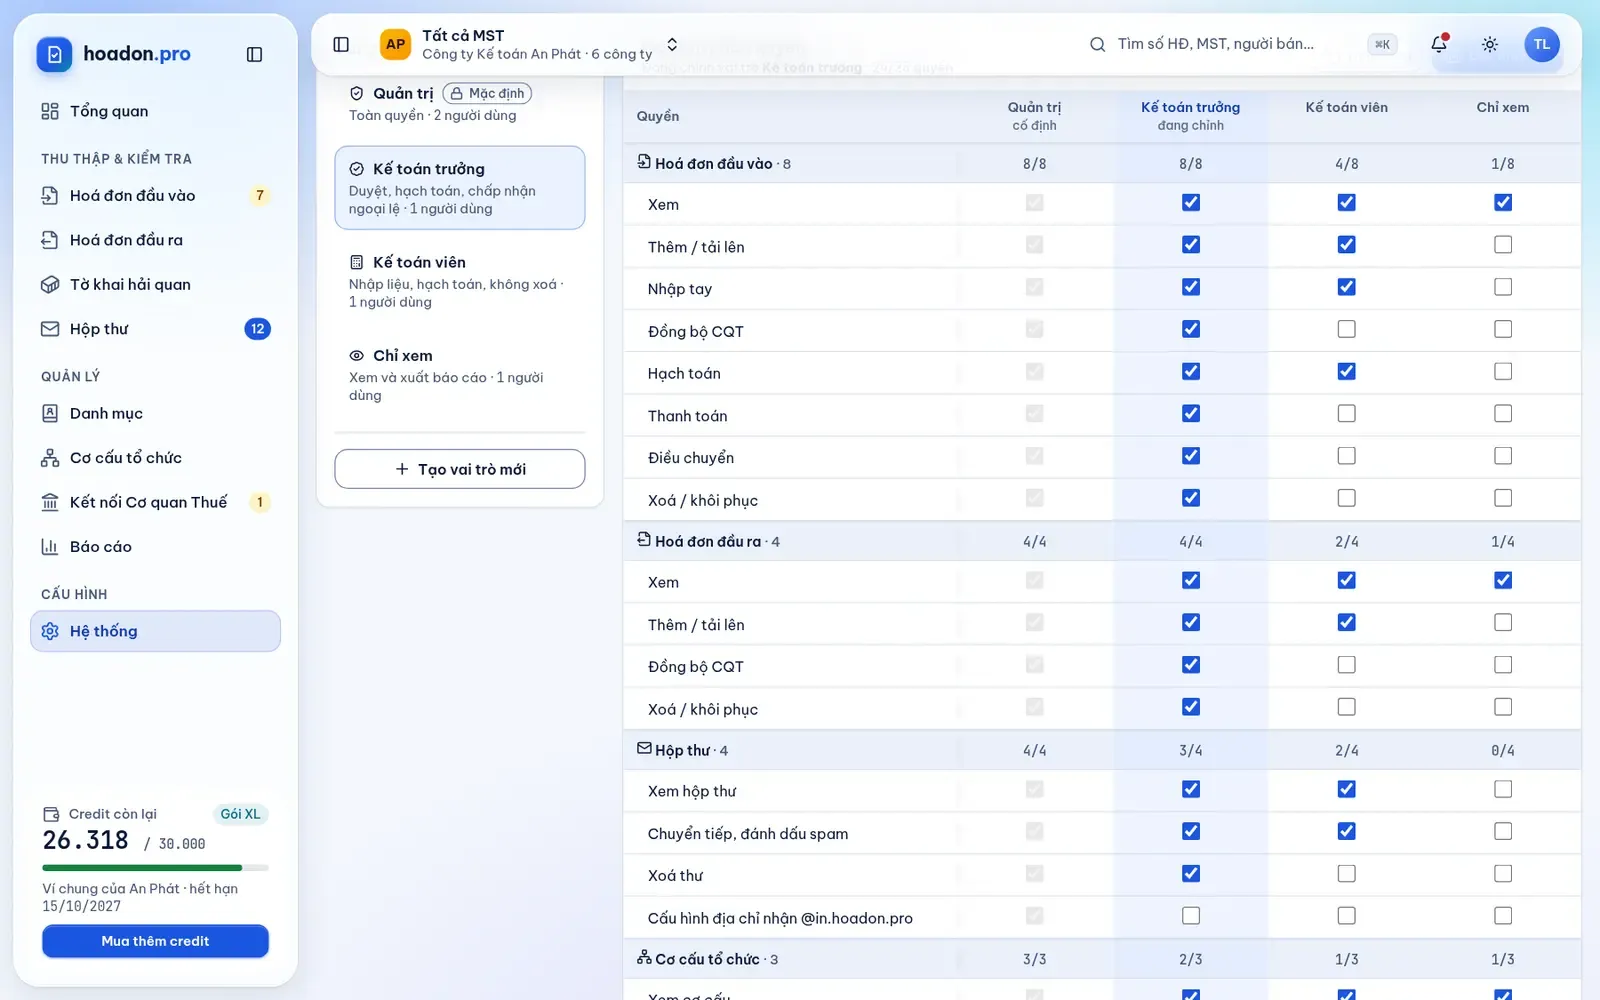Image resolution: width=1600 pixels, height=1000 pixels.
Task: Click the Gói XL plan badge
Action: pos(240,814)
